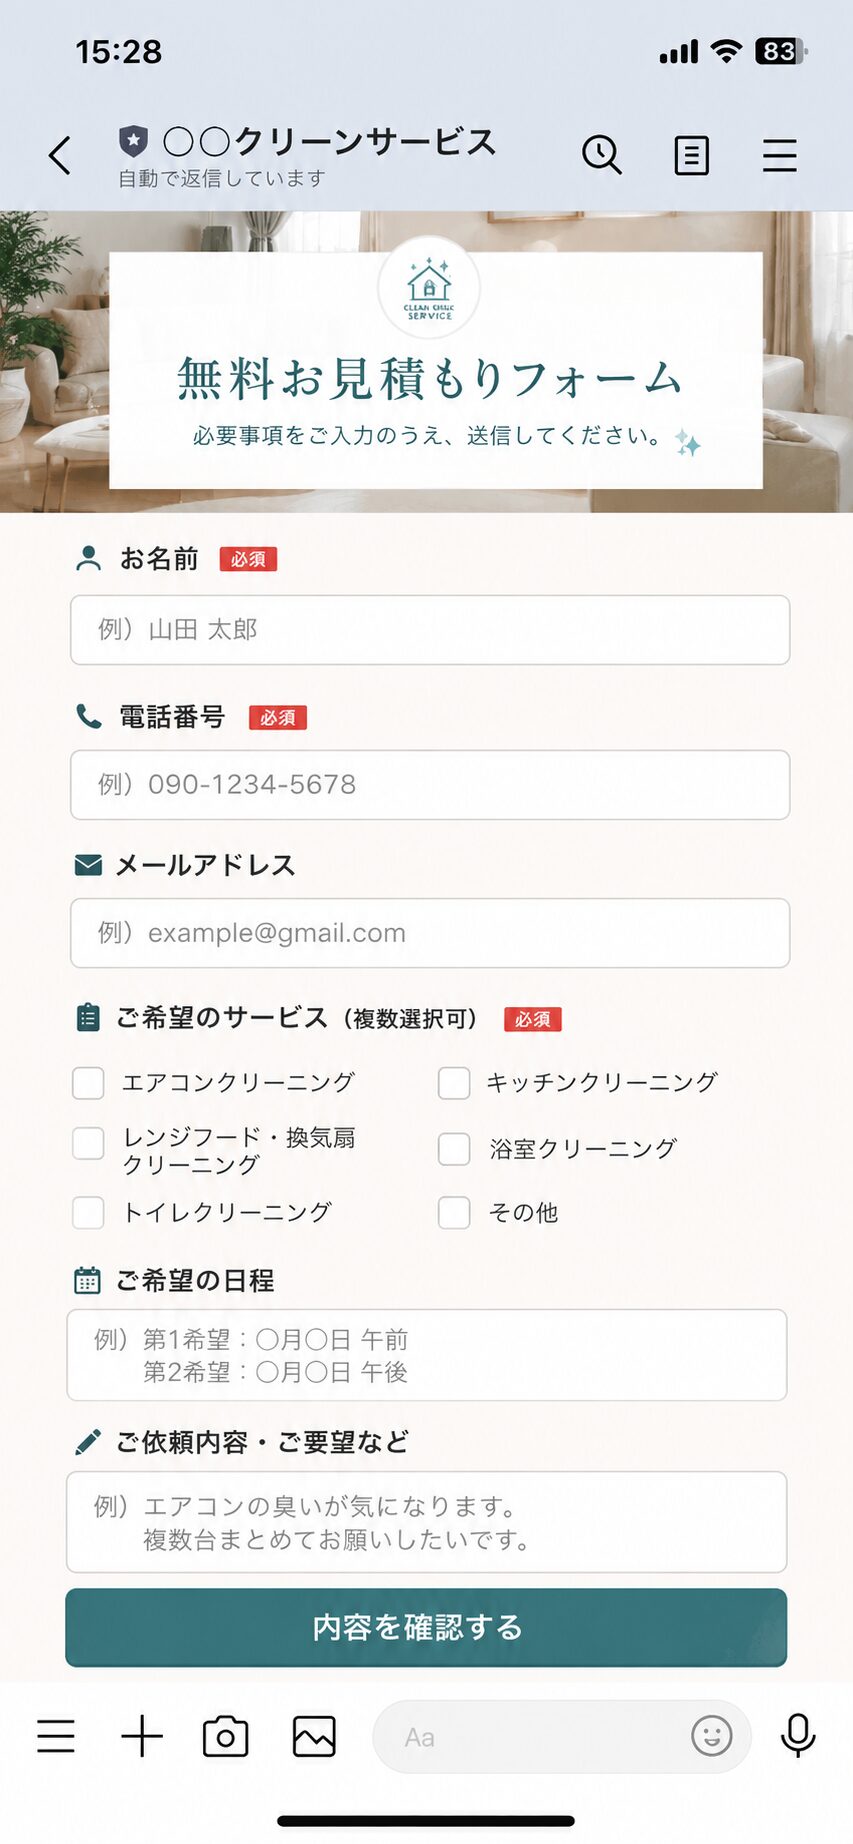
Task: Toggle レンジフード・換気扇クリーニング checkbox
Action: click(88, 1144)
